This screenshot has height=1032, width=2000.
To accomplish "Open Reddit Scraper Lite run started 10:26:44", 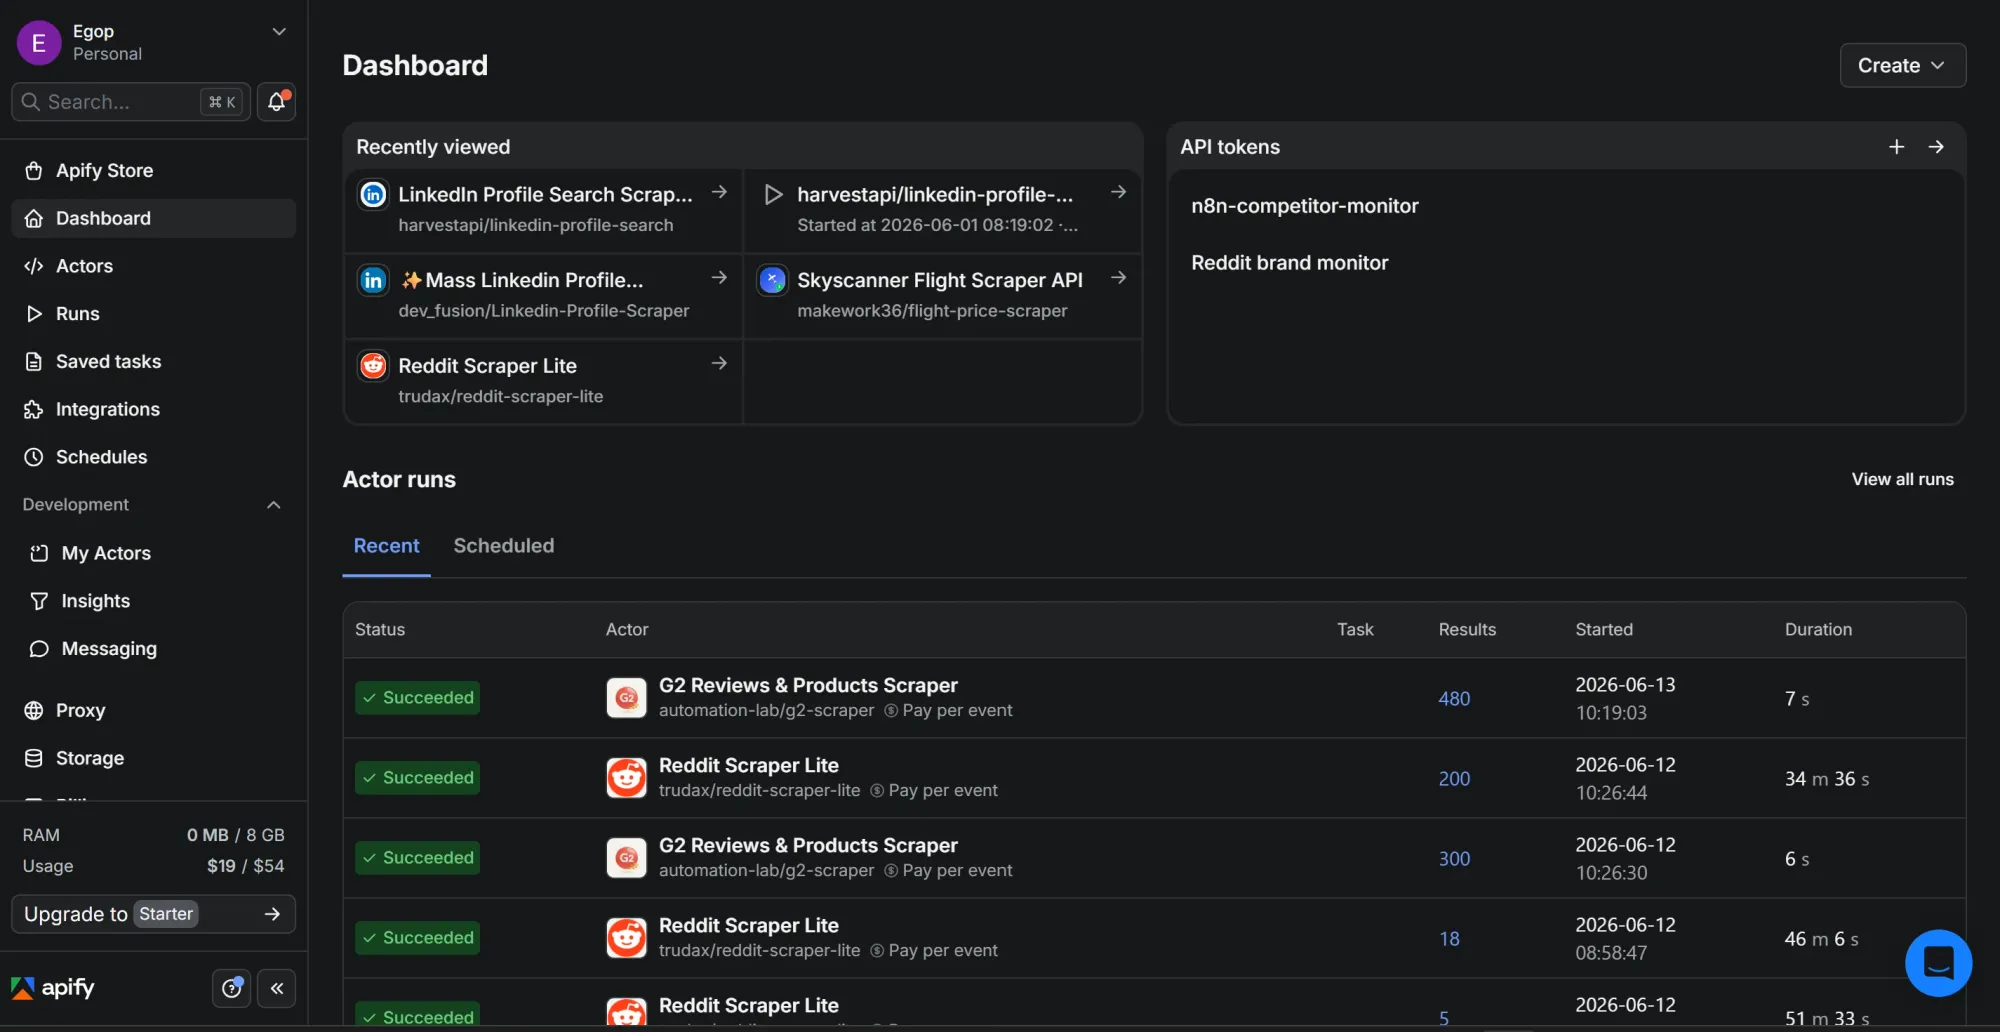I will click(1154, 778).
